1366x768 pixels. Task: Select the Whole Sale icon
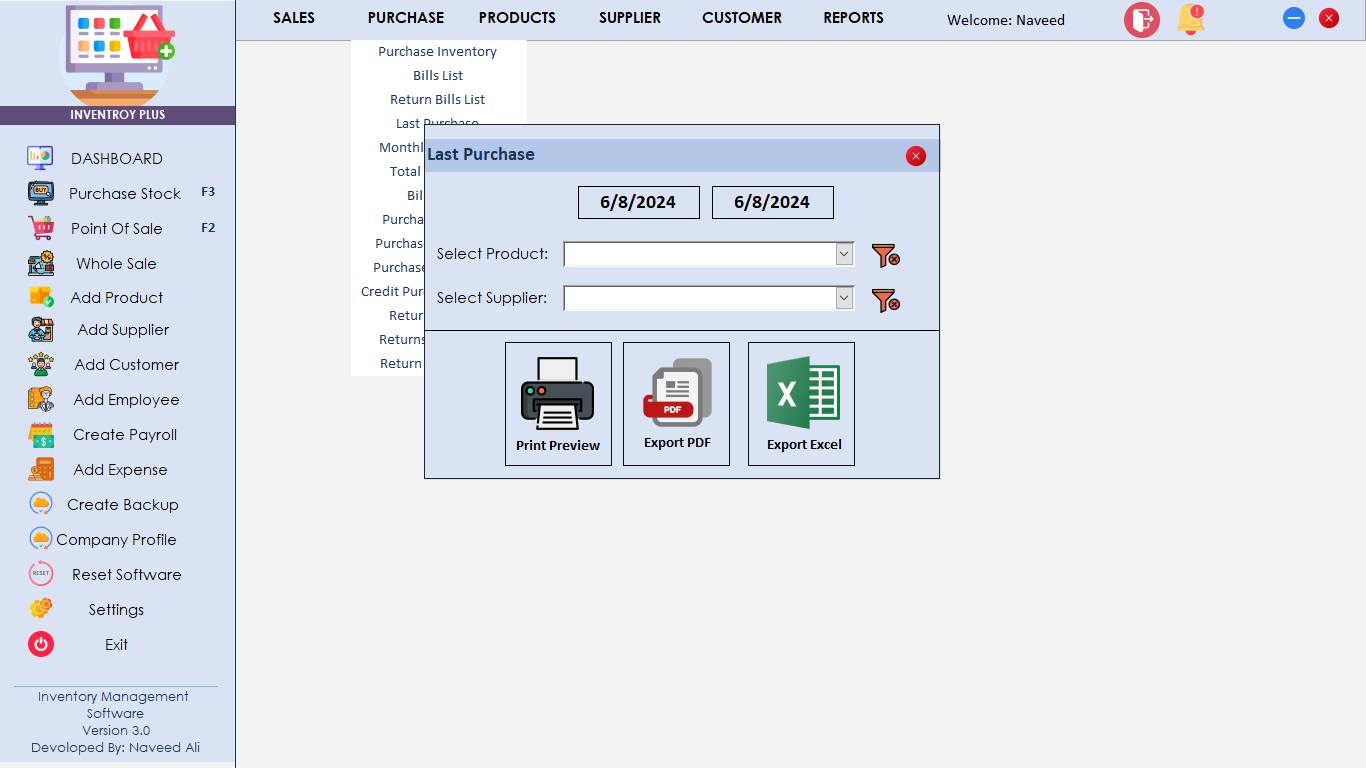coord(40,263)
